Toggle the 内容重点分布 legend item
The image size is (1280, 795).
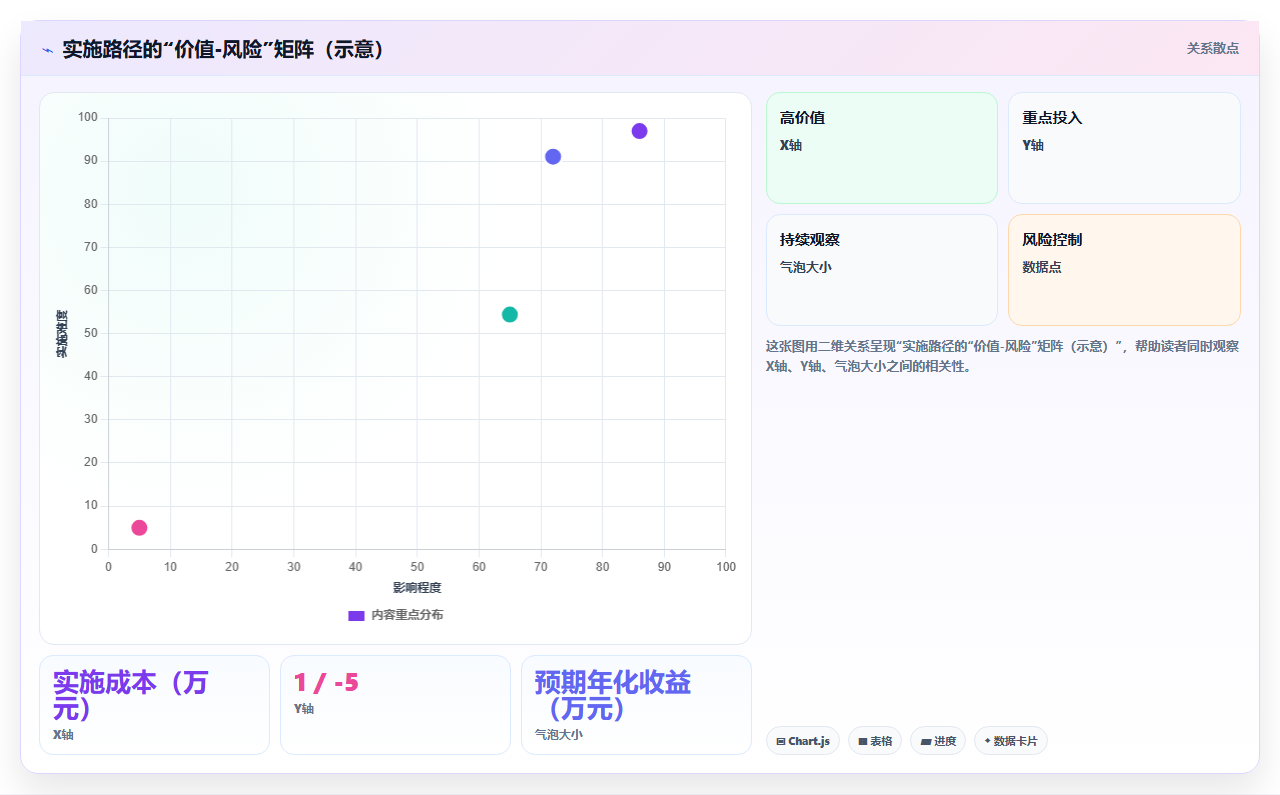pos(395,615)
